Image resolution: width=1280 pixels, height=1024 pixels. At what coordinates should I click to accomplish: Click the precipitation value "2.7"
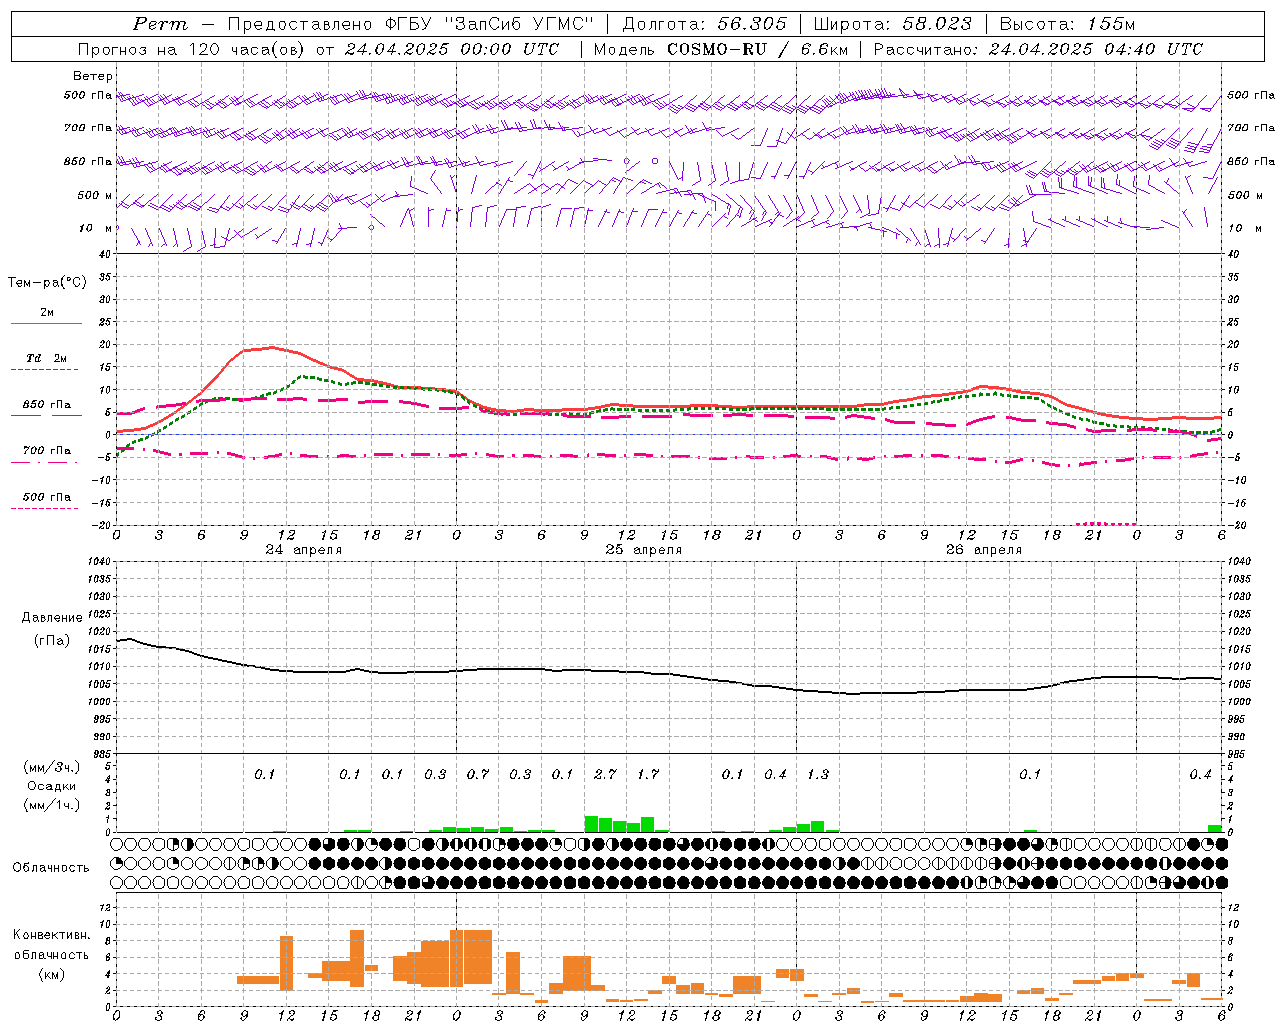tap(605, 774)
